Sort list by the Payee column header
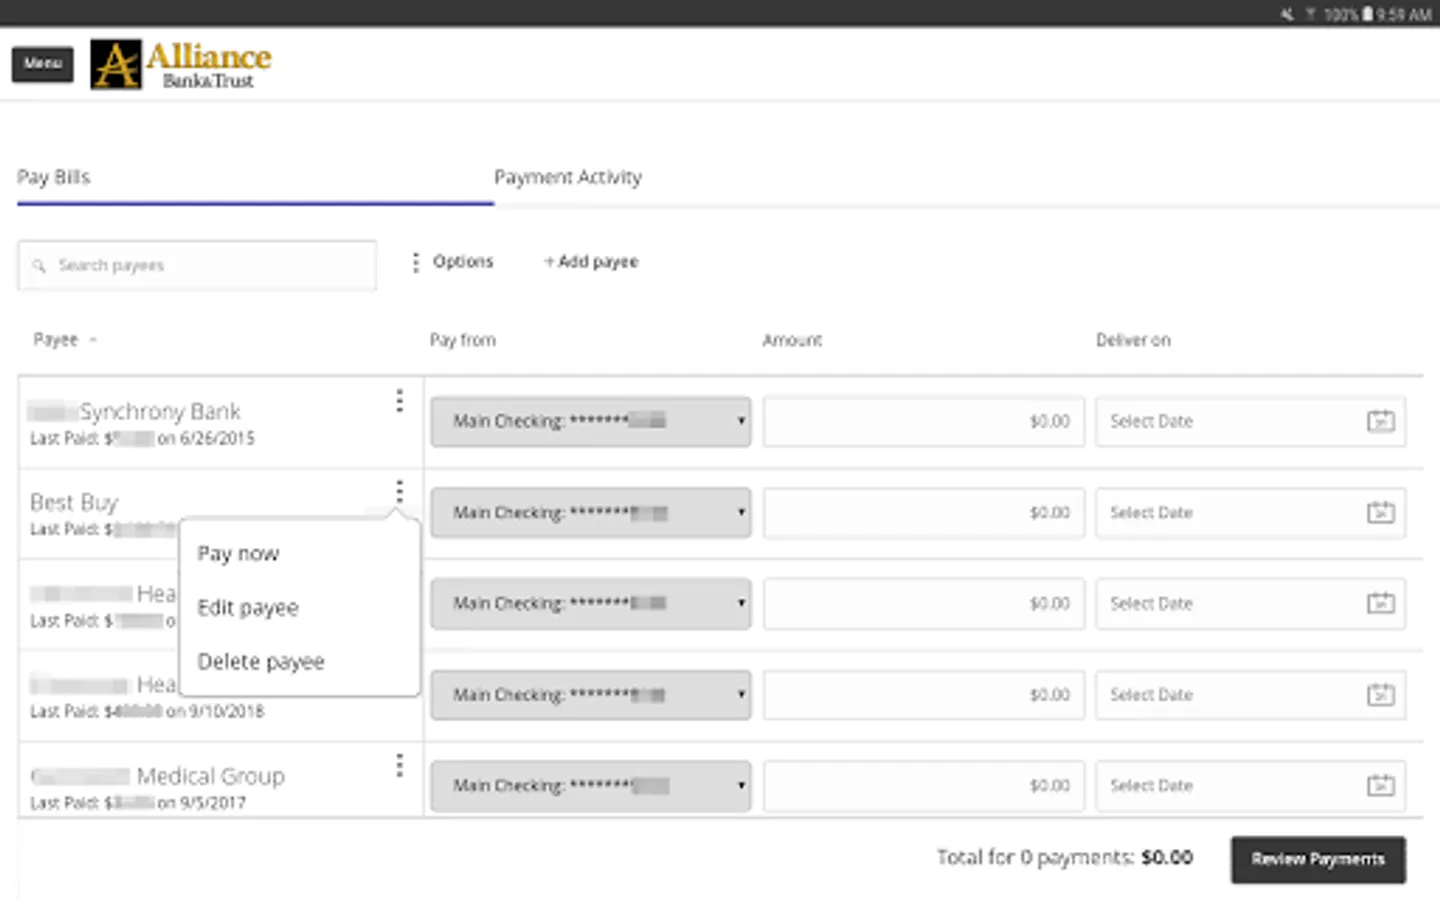This screenshot has height=900, width=1440. pos(56,340)
